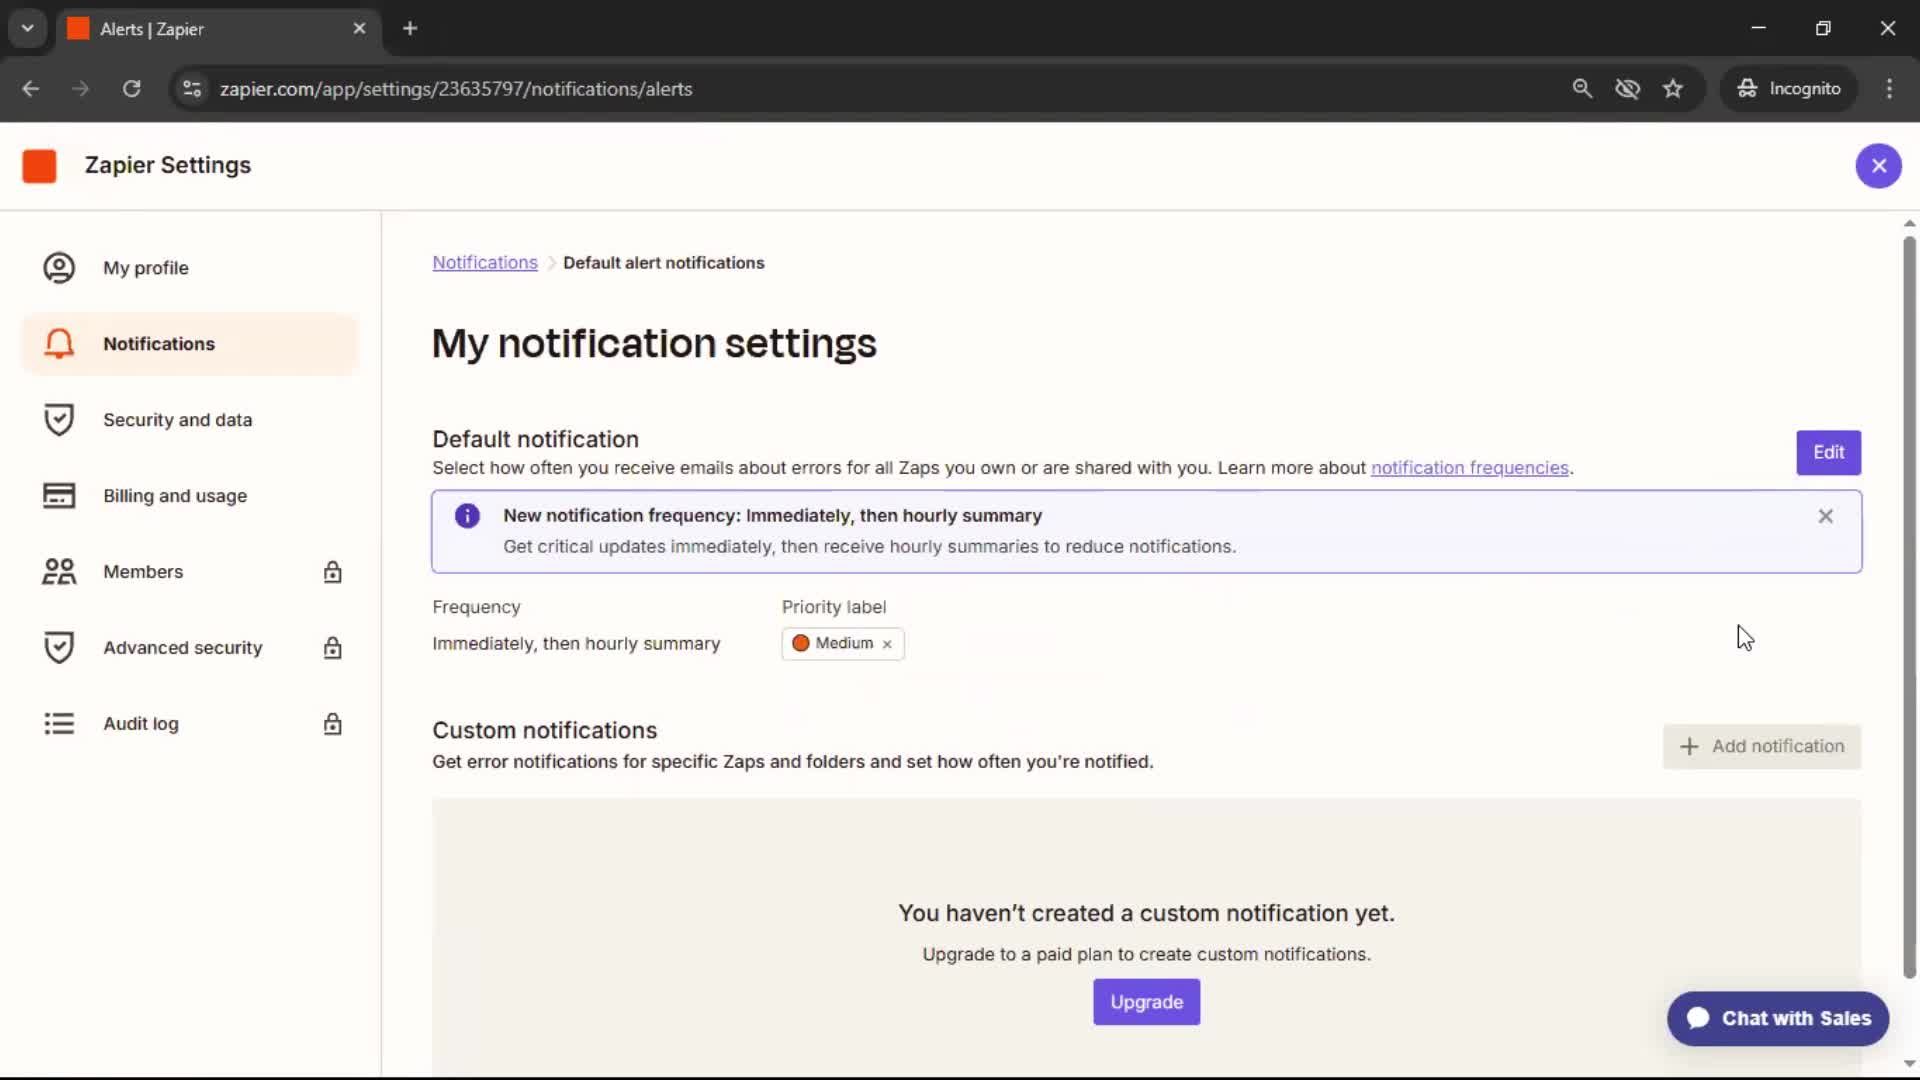The image size is (1920, 1080).
Task: Click the Custom notifications heading
Action: [544, 731]
